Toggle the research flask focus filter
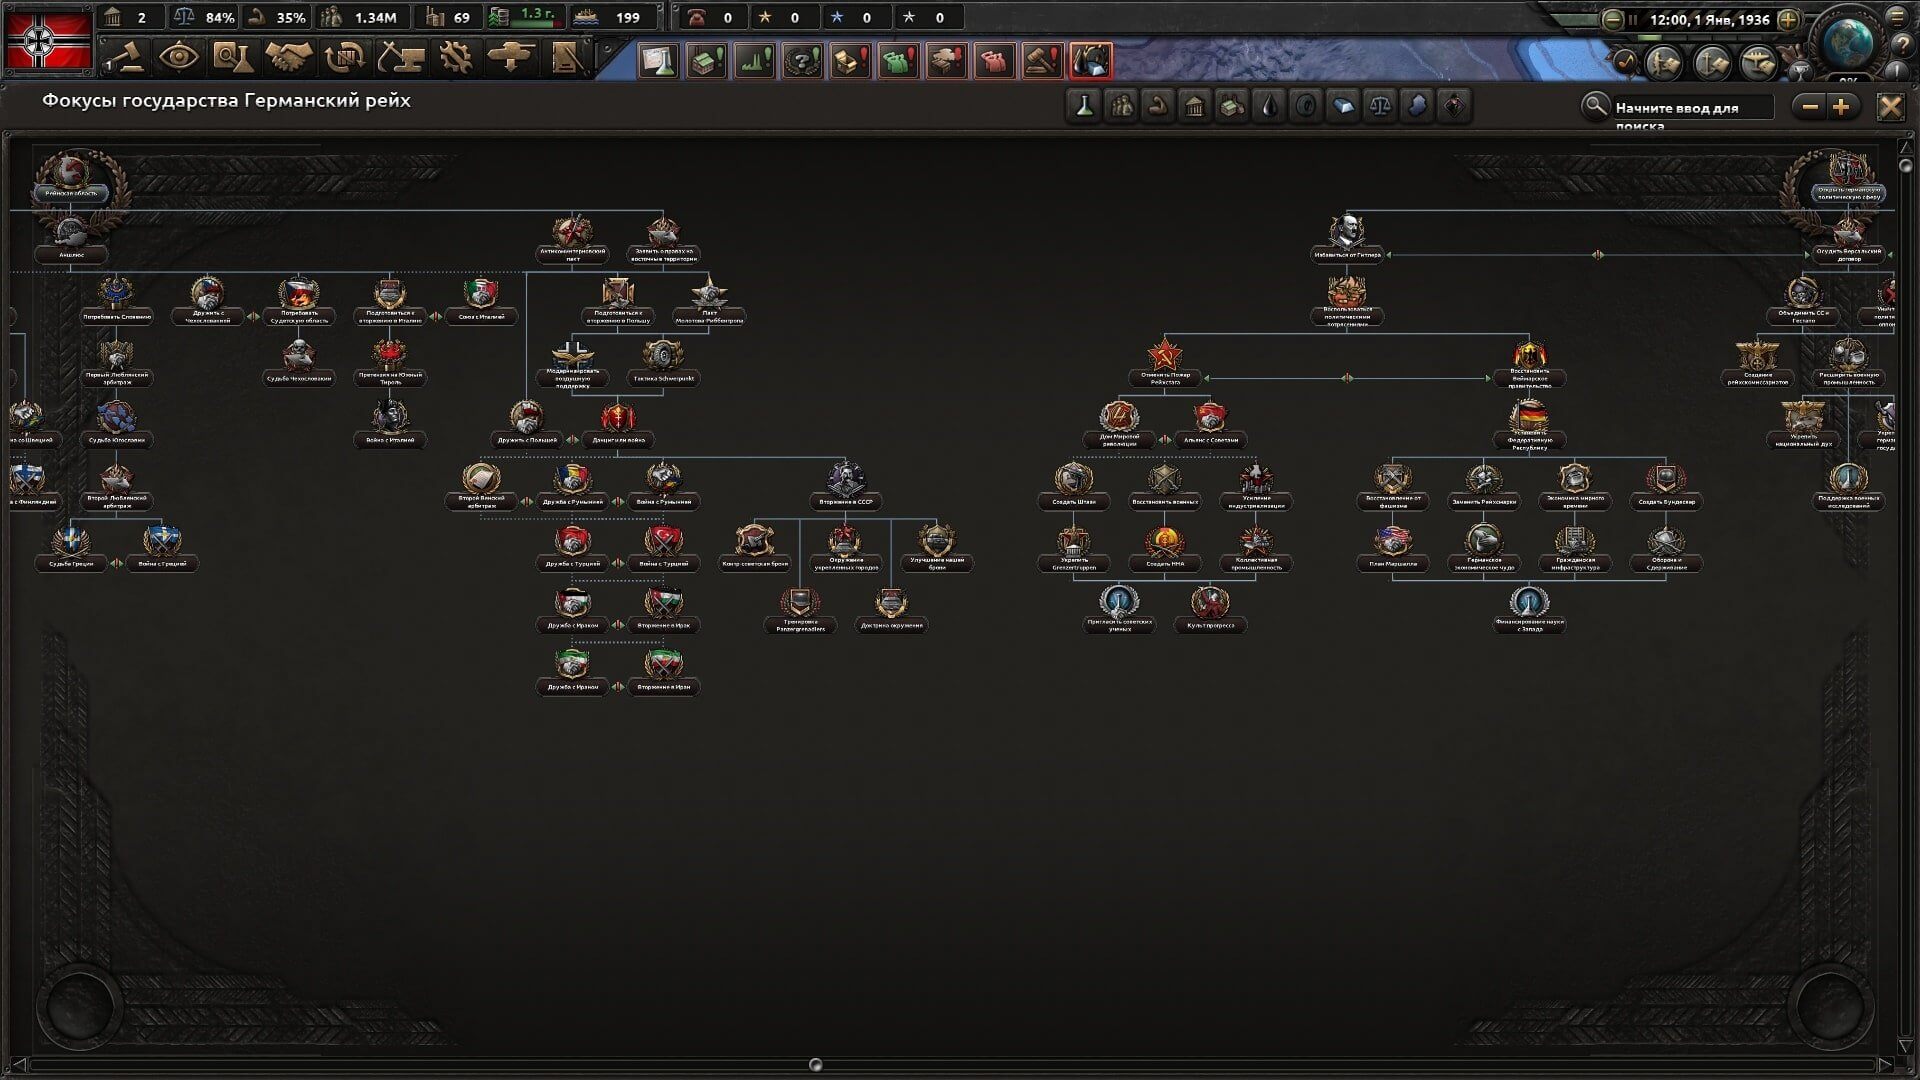 point(1083,106)
